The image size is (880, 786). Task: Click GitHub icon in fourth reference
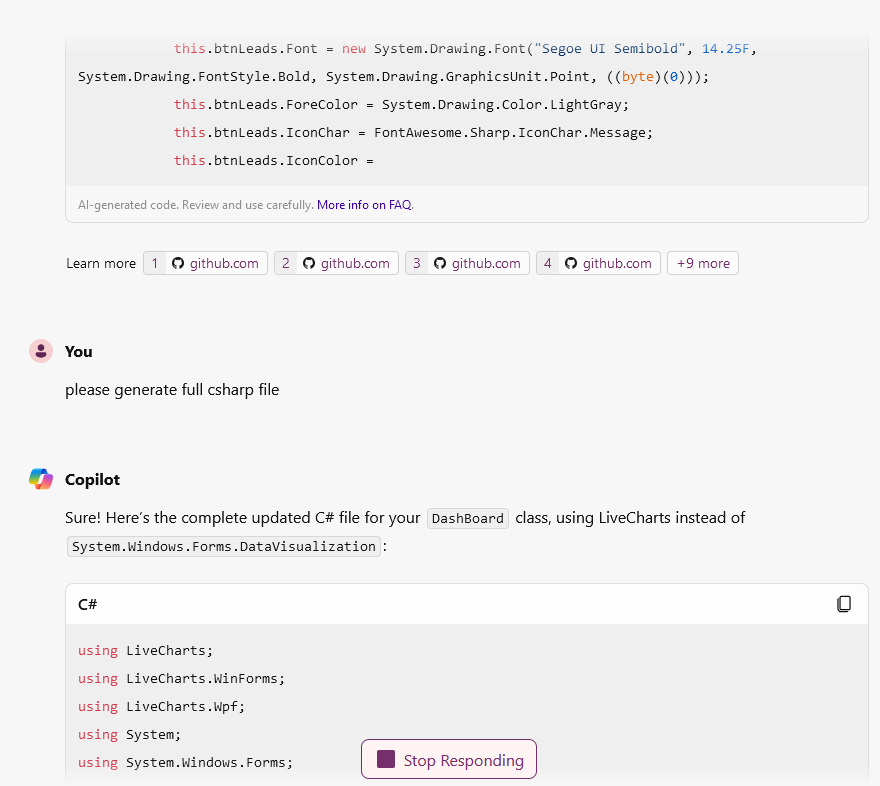tap(571, 263)
